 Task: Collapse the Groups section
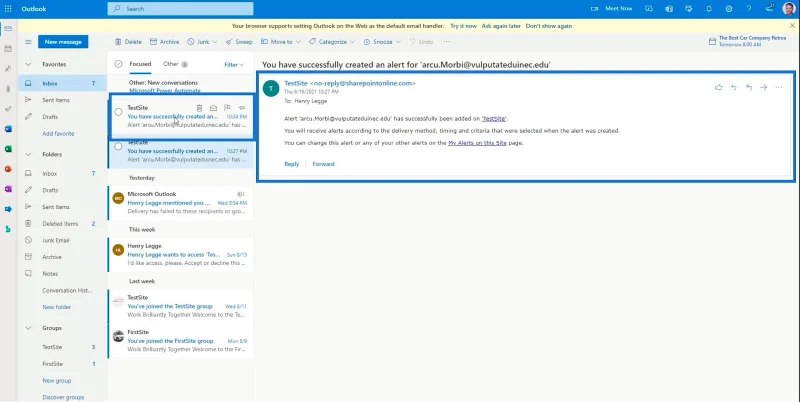pos(29,328)
